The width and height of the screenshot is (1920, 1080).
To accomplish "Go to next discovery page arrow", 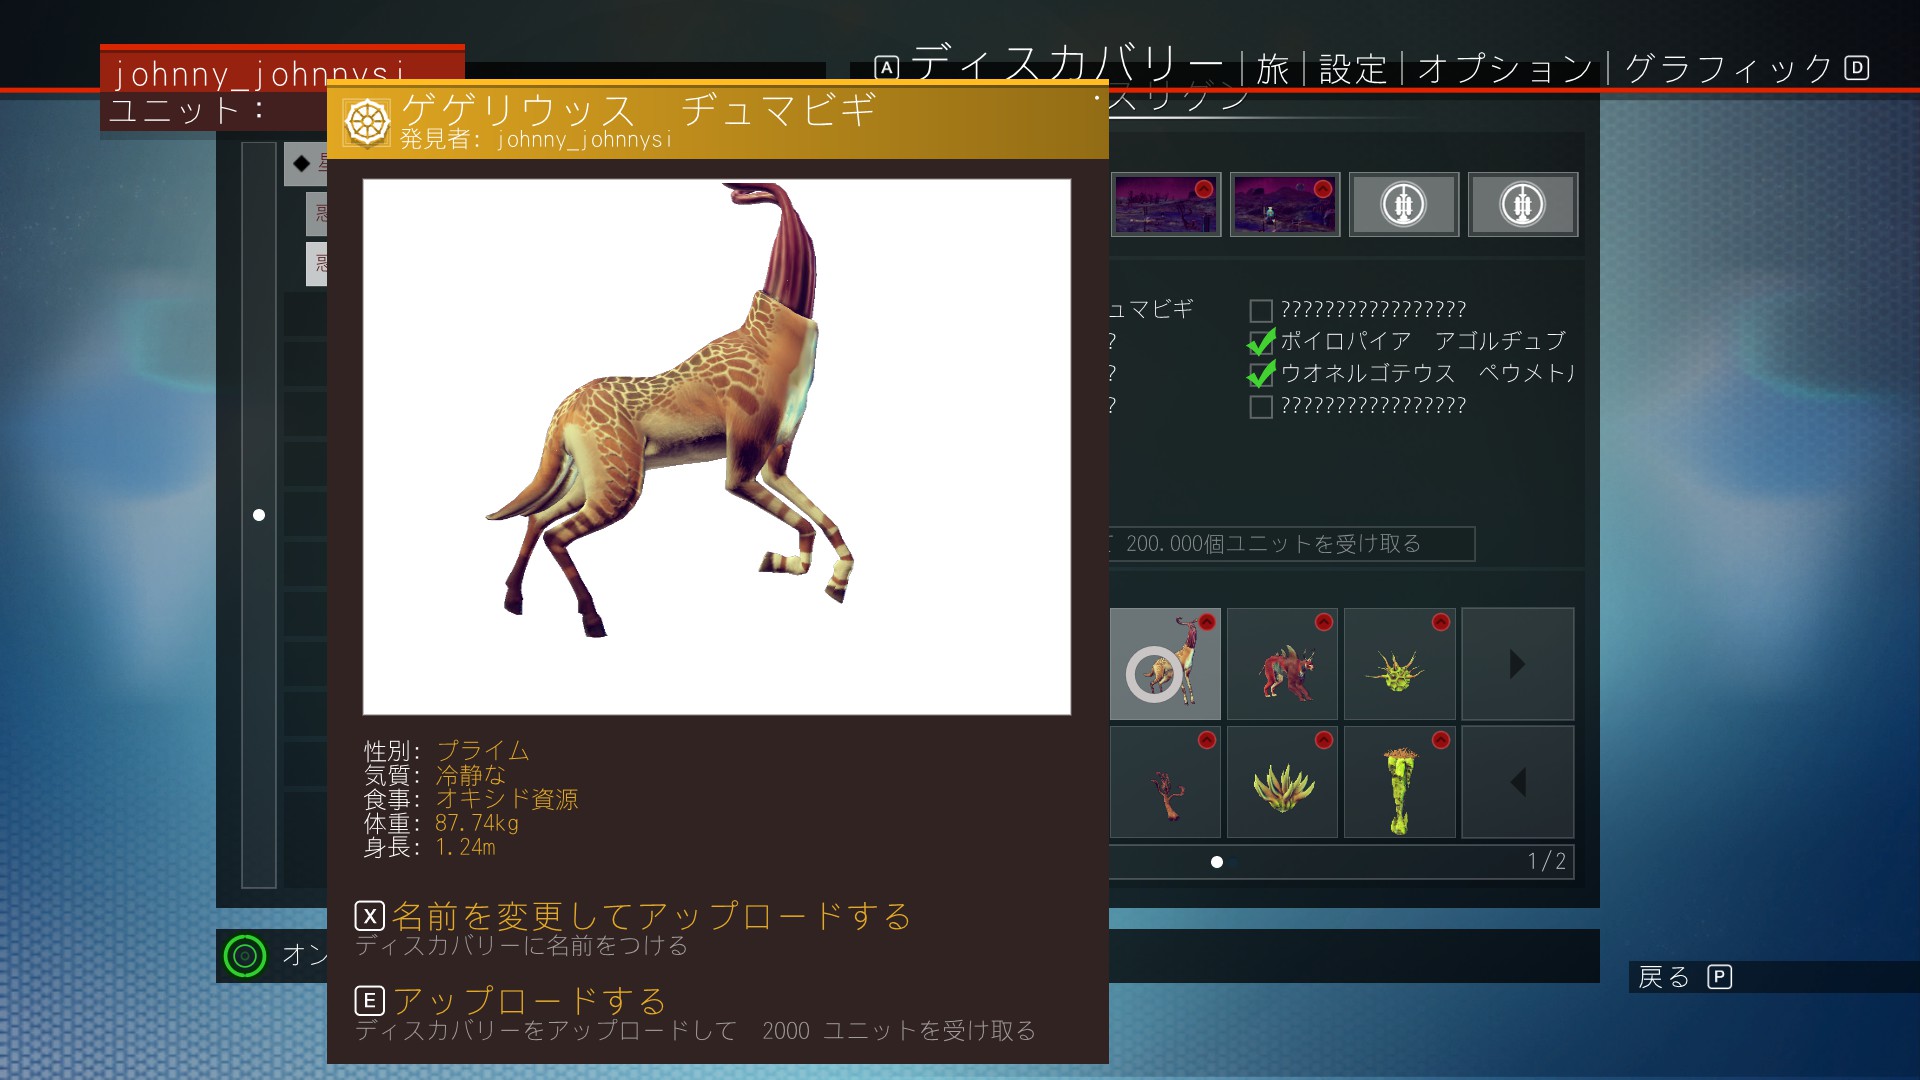I will pos(1517,664).
